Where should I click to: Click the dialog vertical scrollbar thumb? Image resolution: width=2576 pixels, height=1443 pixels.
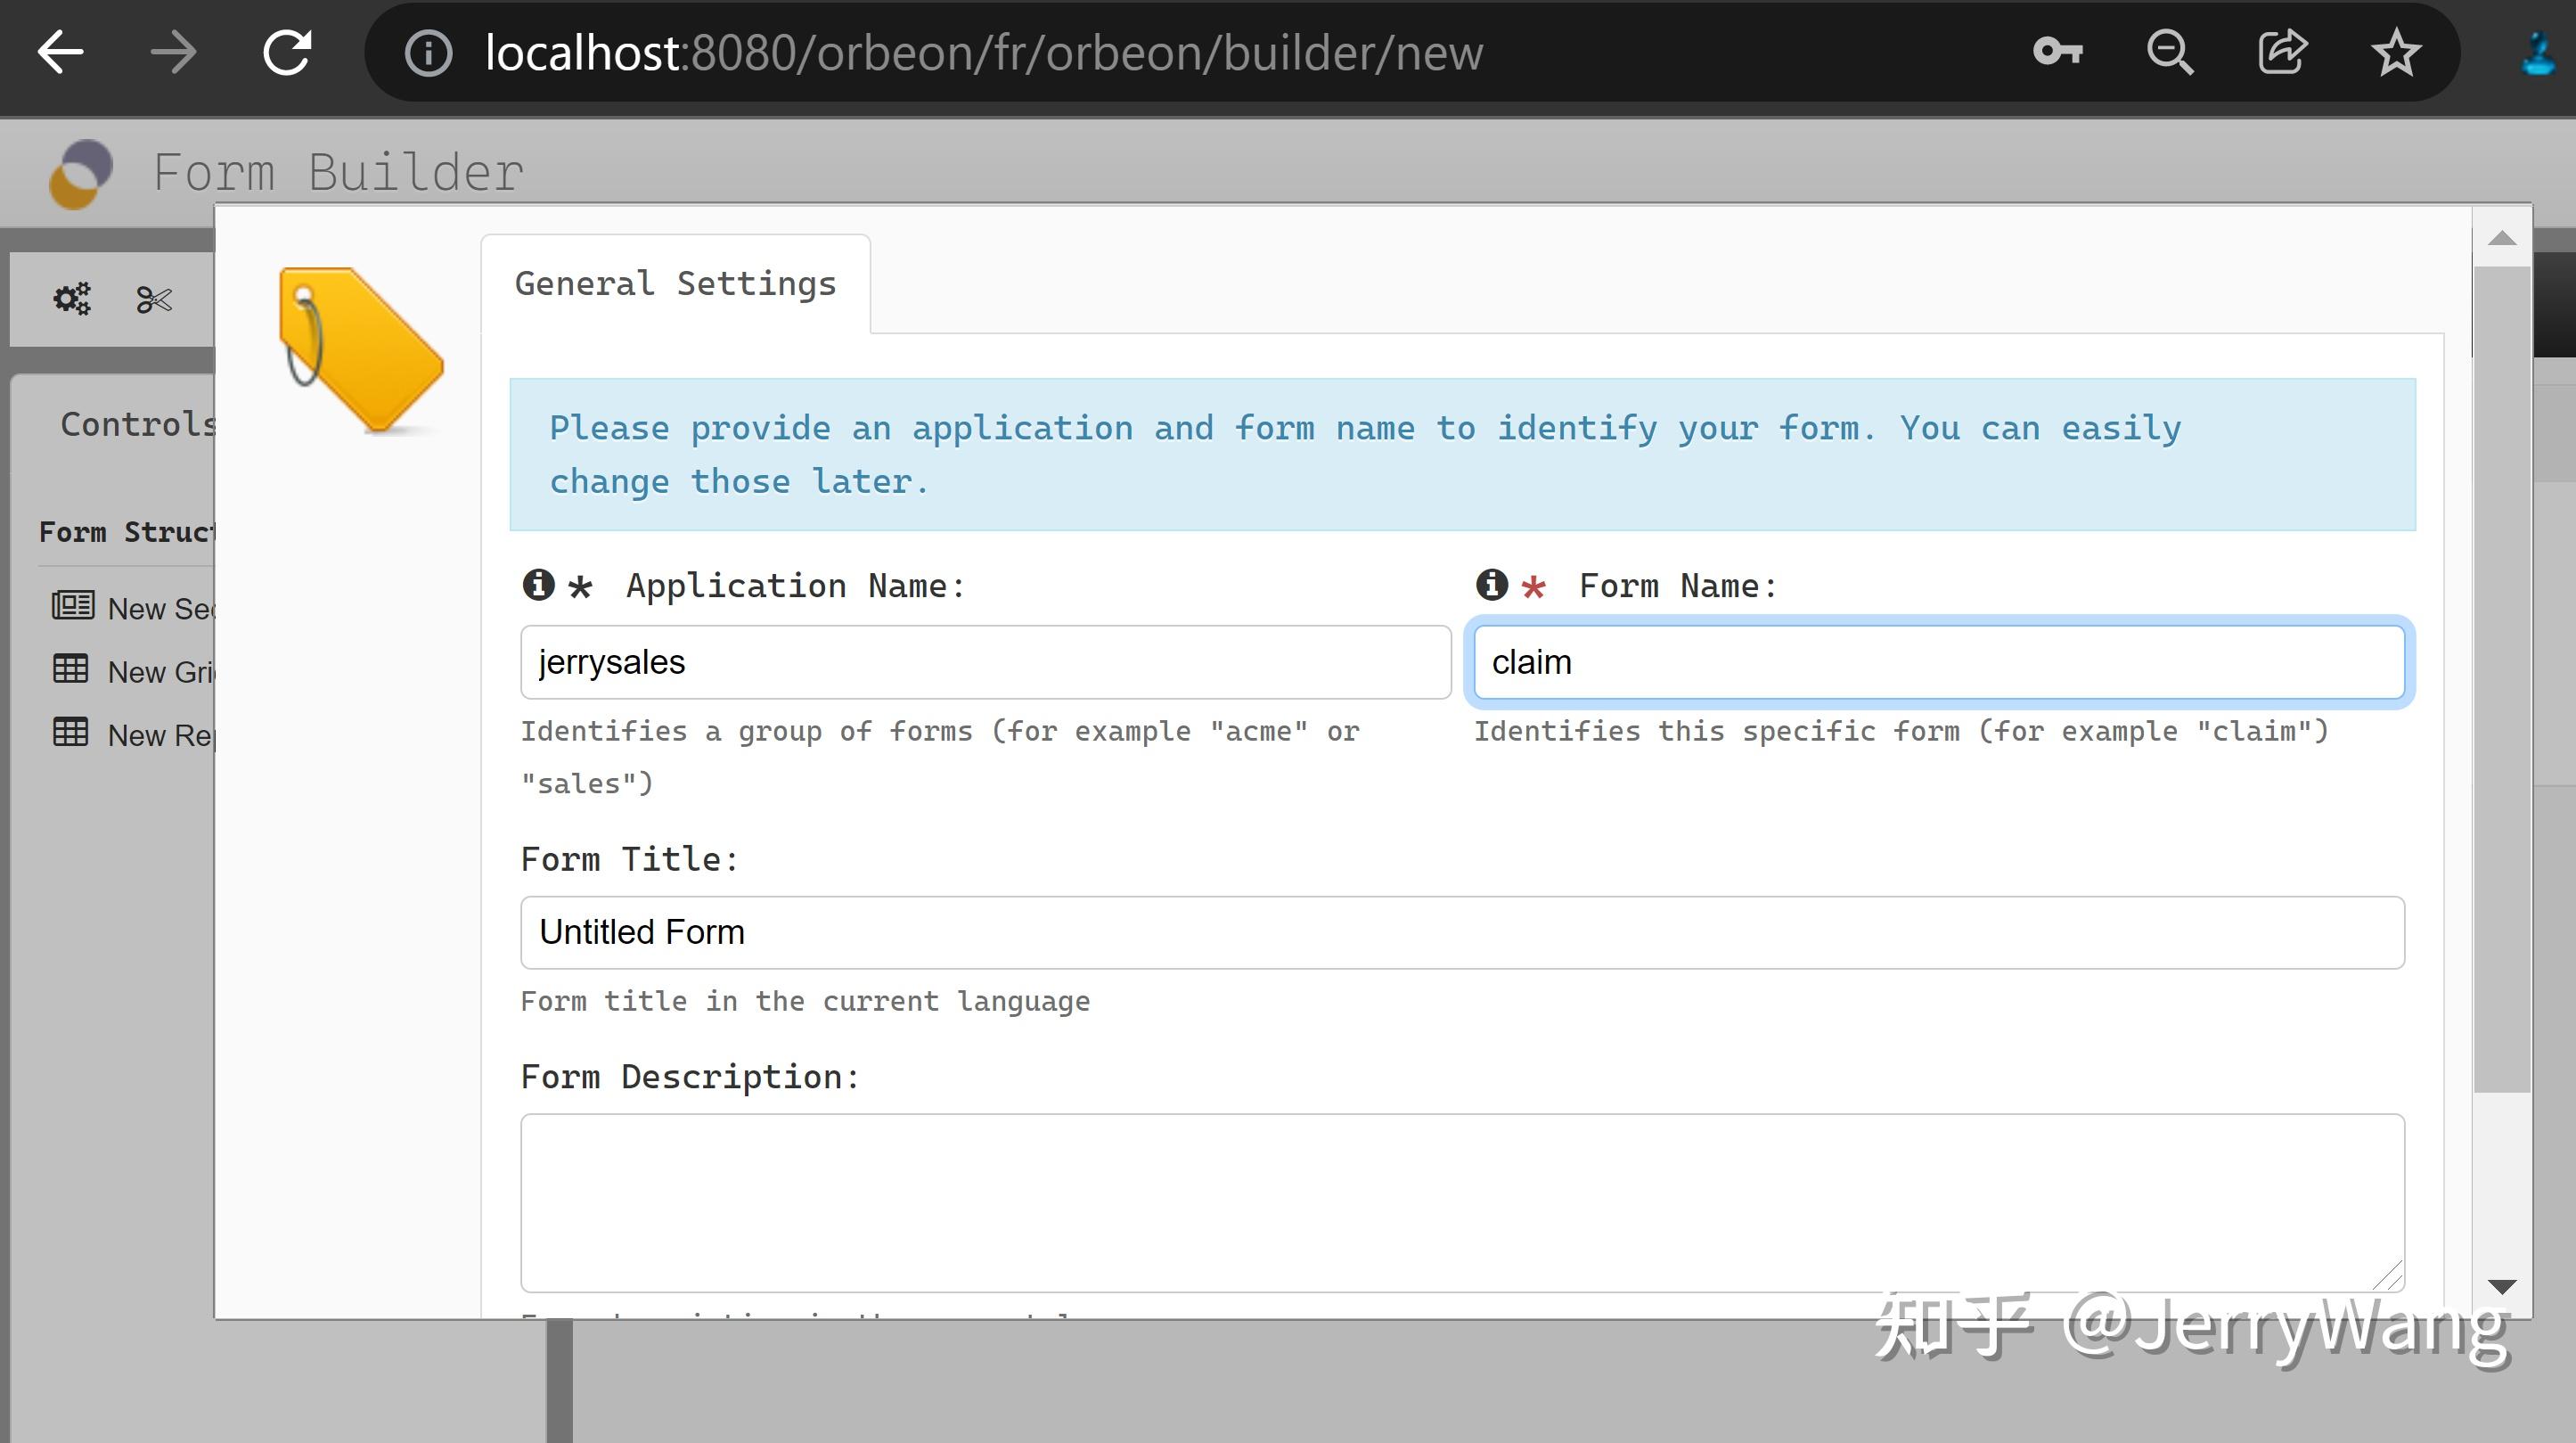coord(2502,680)
